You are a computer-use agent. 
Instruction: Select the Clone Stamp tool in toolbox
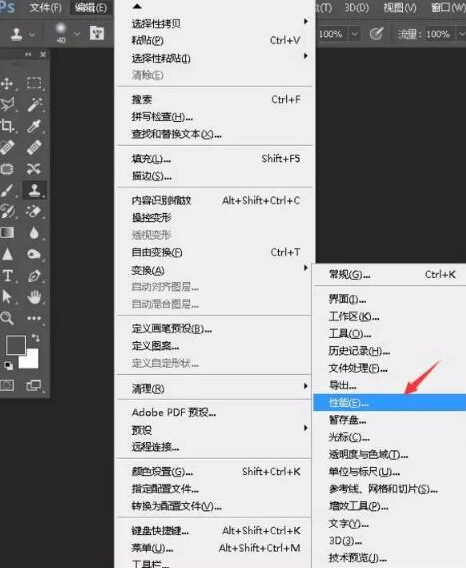(34, 190)
